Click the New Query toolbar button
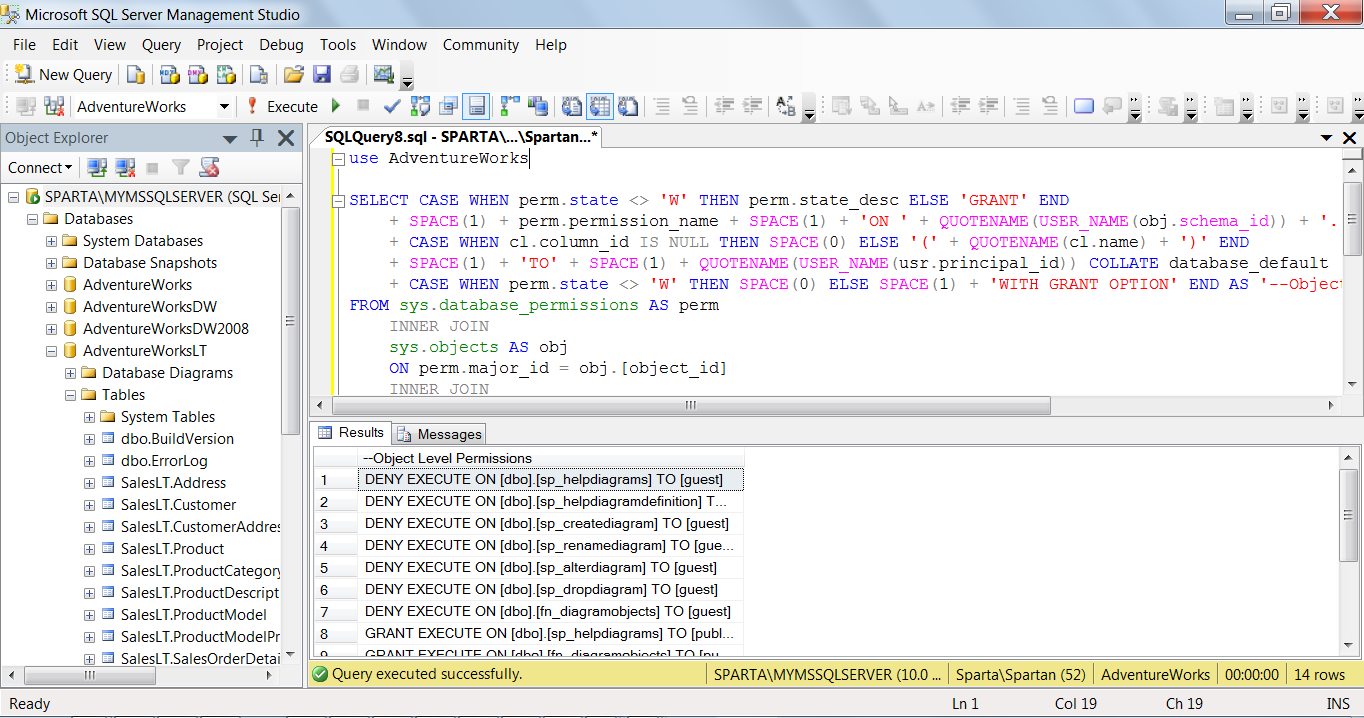 (x=64, y=75)
